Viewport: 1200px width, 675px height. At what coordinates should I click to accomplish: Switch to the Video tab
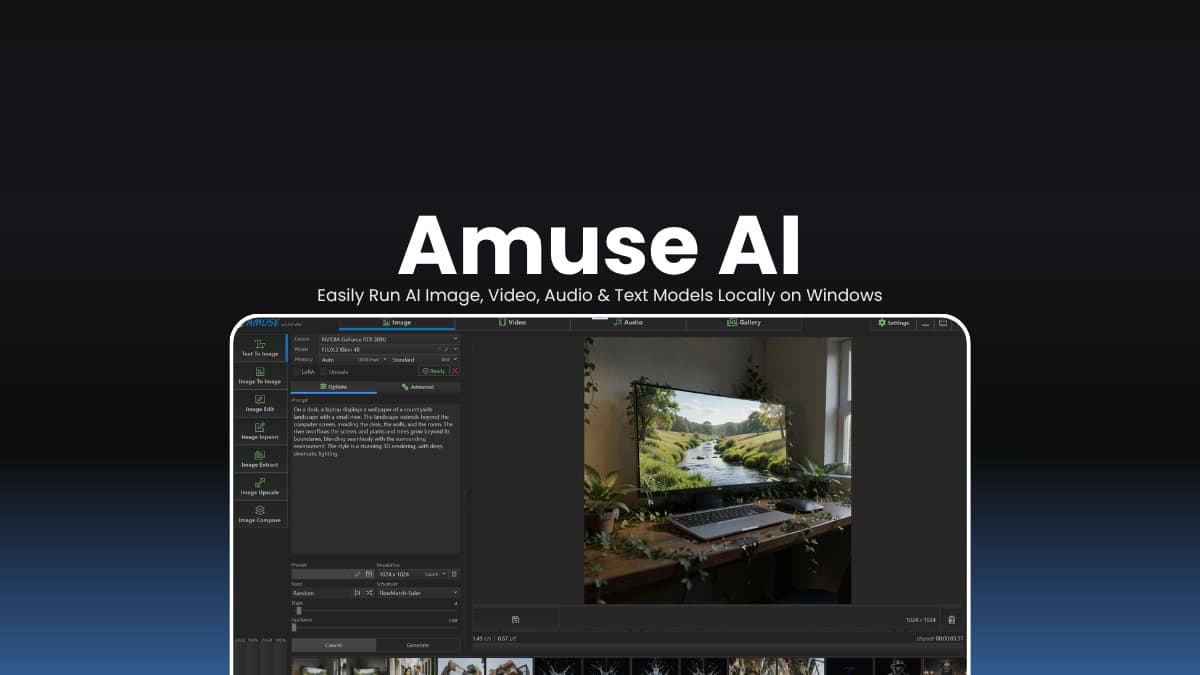[513, 323]
